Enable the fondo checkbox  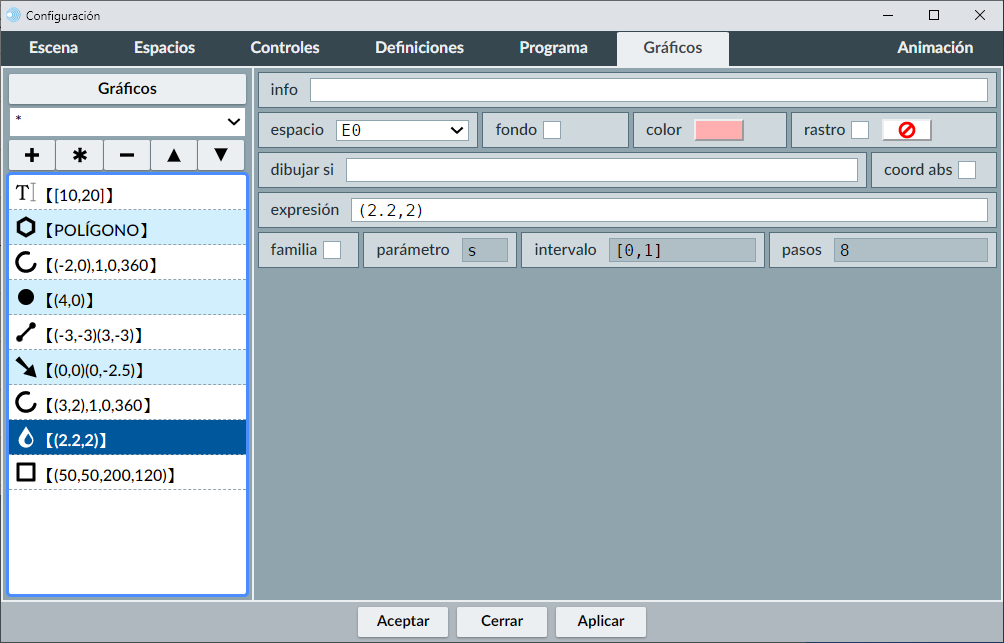click(x=552, y=130)
